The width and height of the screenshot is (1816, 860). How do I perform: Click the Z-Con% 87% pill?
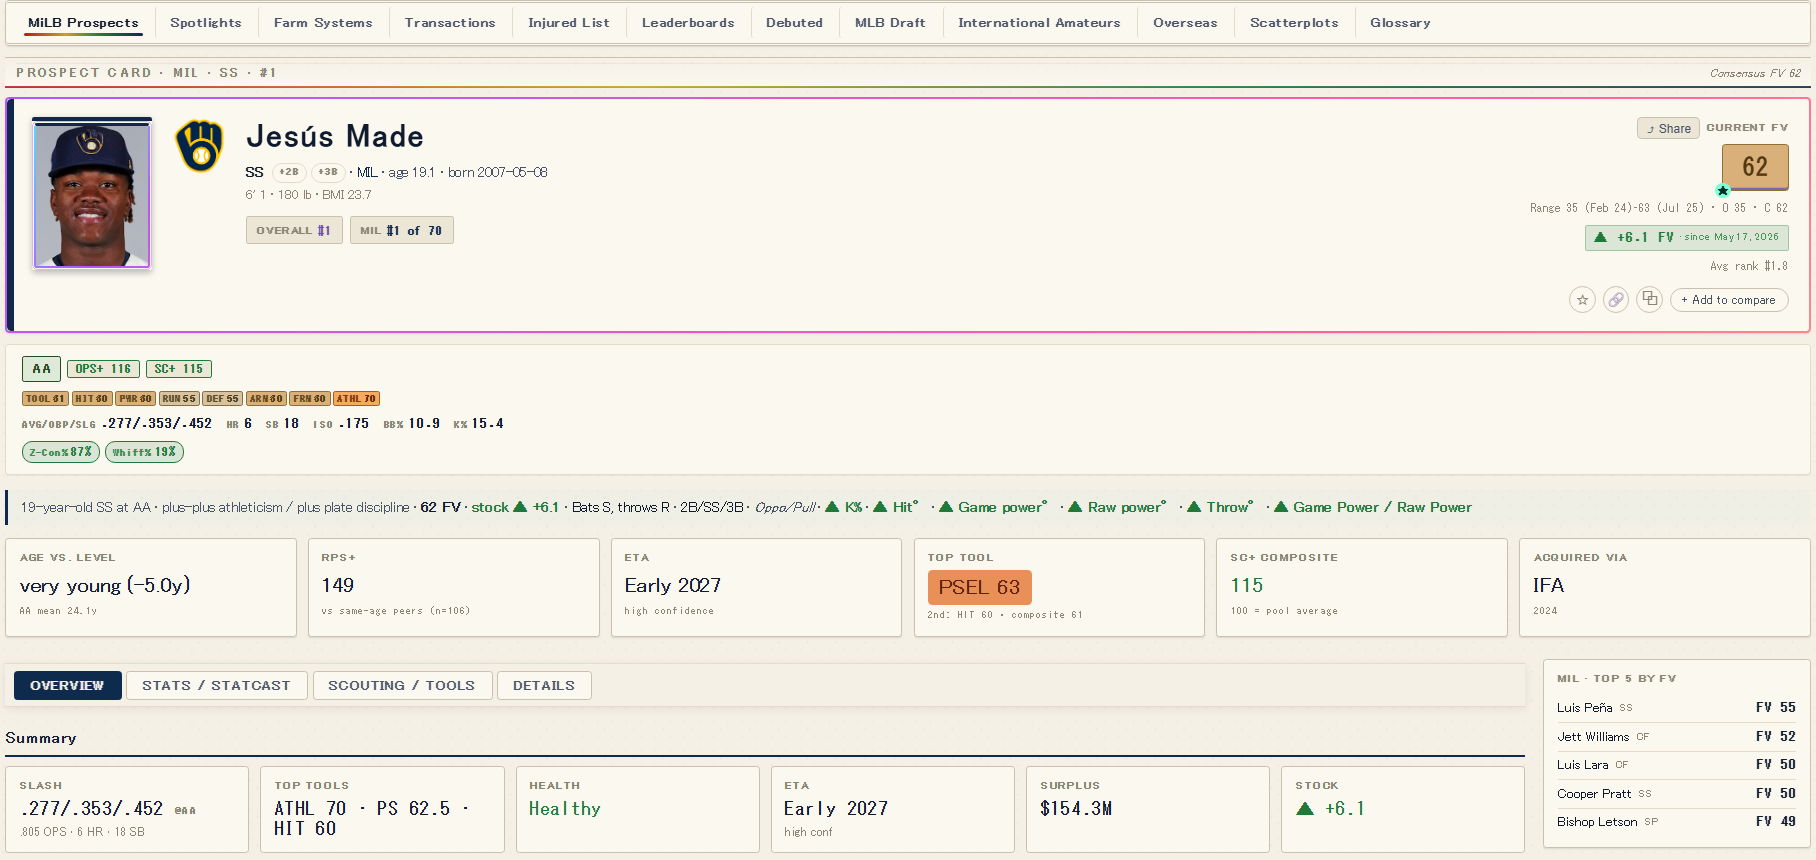tap(61, 452)
